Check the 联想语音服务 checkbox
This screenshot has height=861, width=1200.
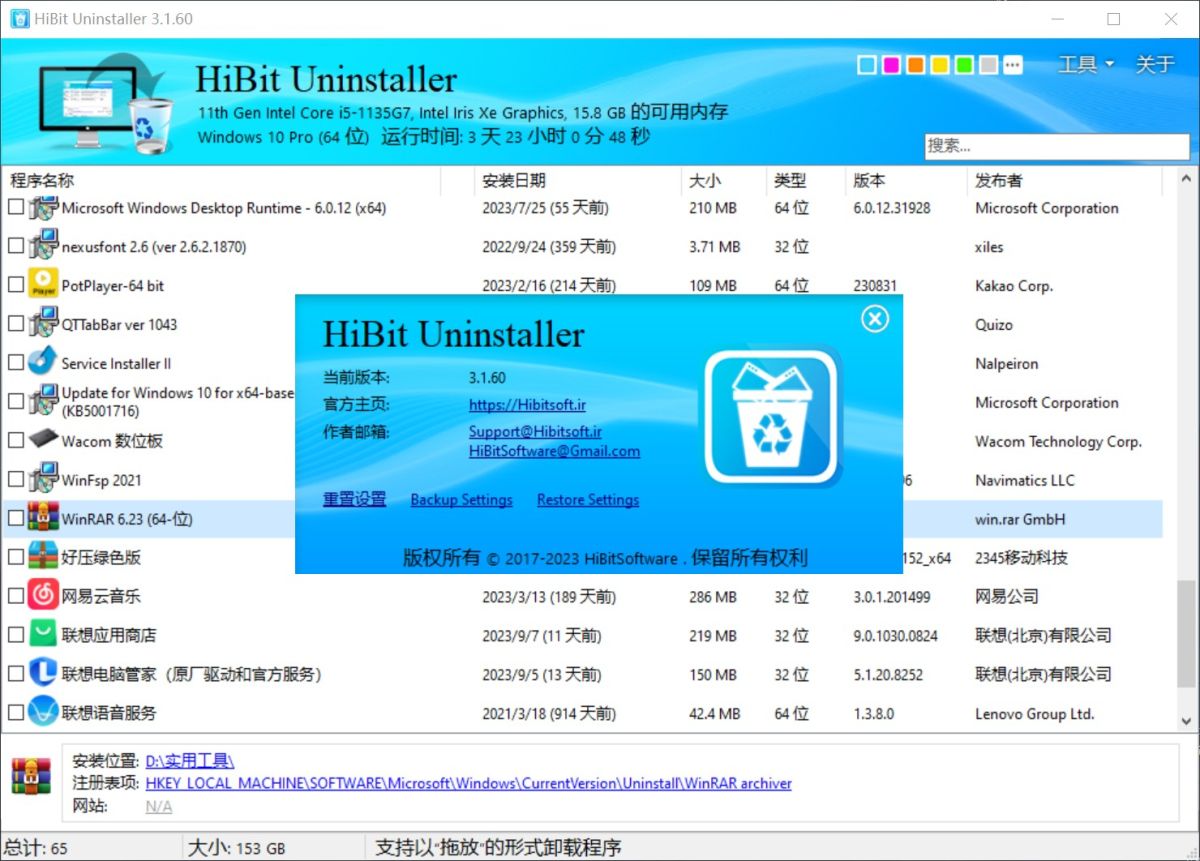16,713
